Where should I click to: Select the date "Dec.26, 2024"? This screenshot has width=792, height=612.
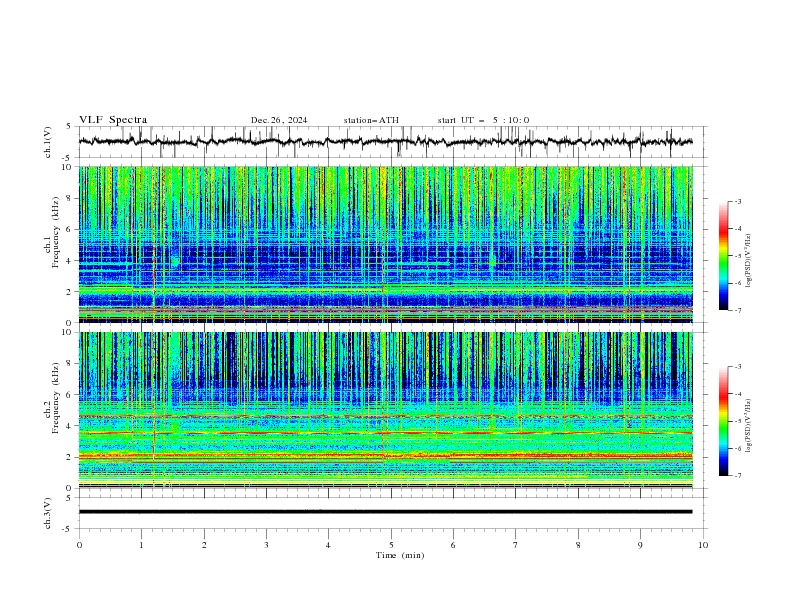(x=279, y=120)
